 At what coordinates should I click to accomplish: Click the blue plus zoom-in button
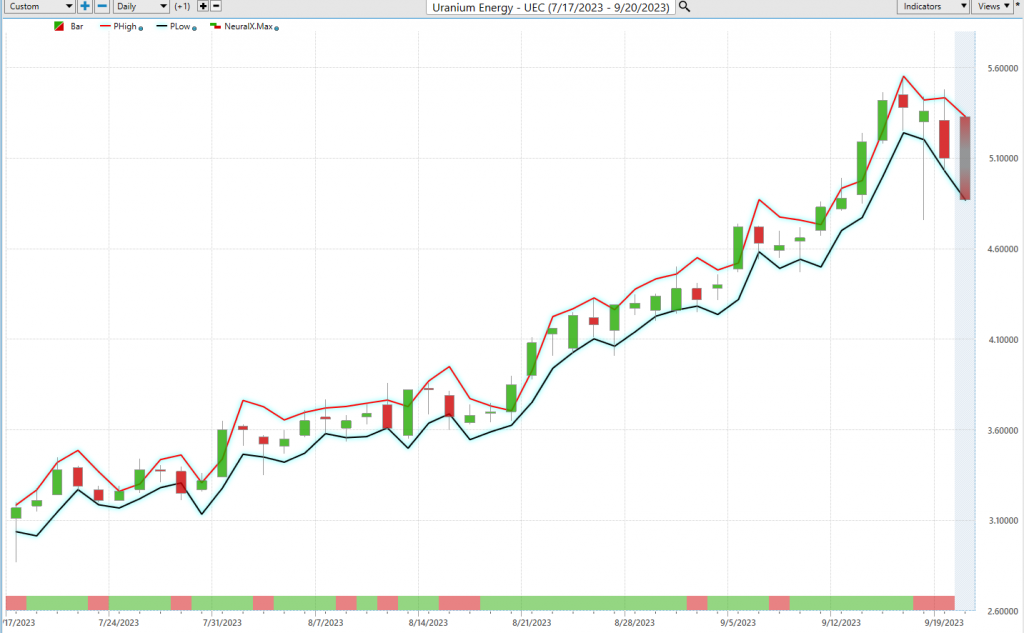tap(85, 7)
